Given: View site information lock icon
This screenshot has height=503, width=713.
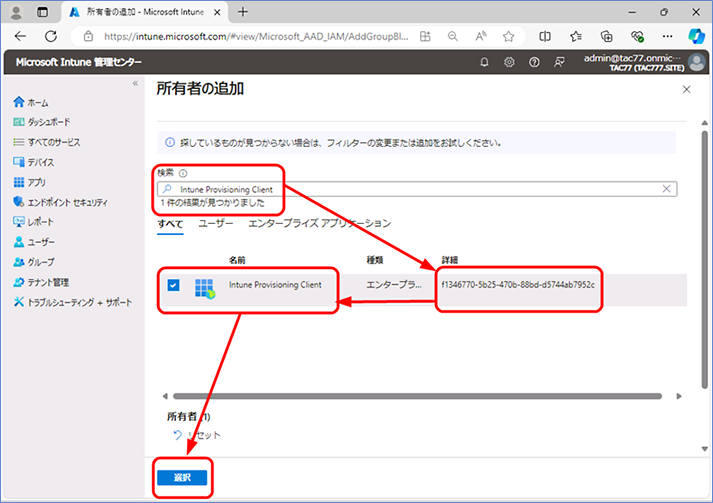Looking at the screenshot, I should tap(88, 36).
